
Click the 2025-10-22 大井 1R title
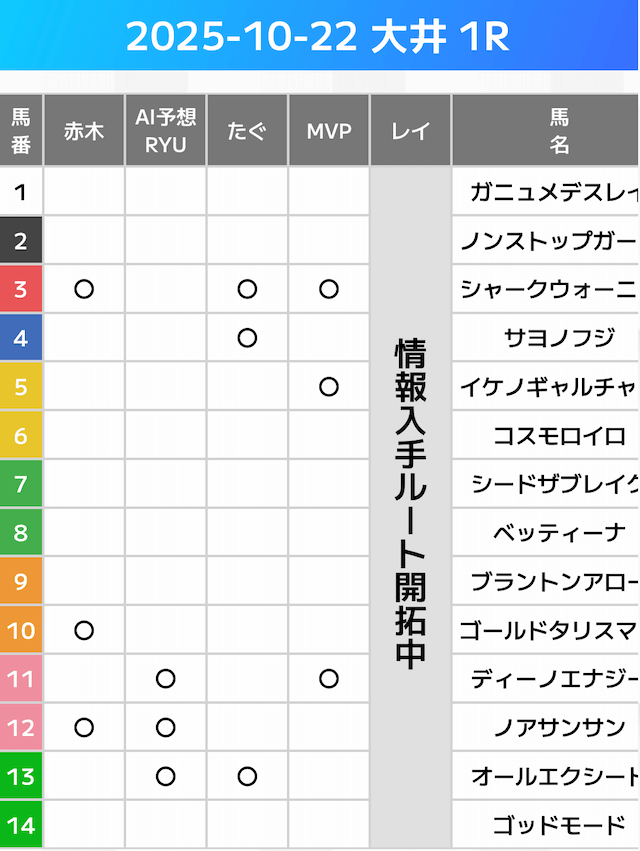coord(318,37)
